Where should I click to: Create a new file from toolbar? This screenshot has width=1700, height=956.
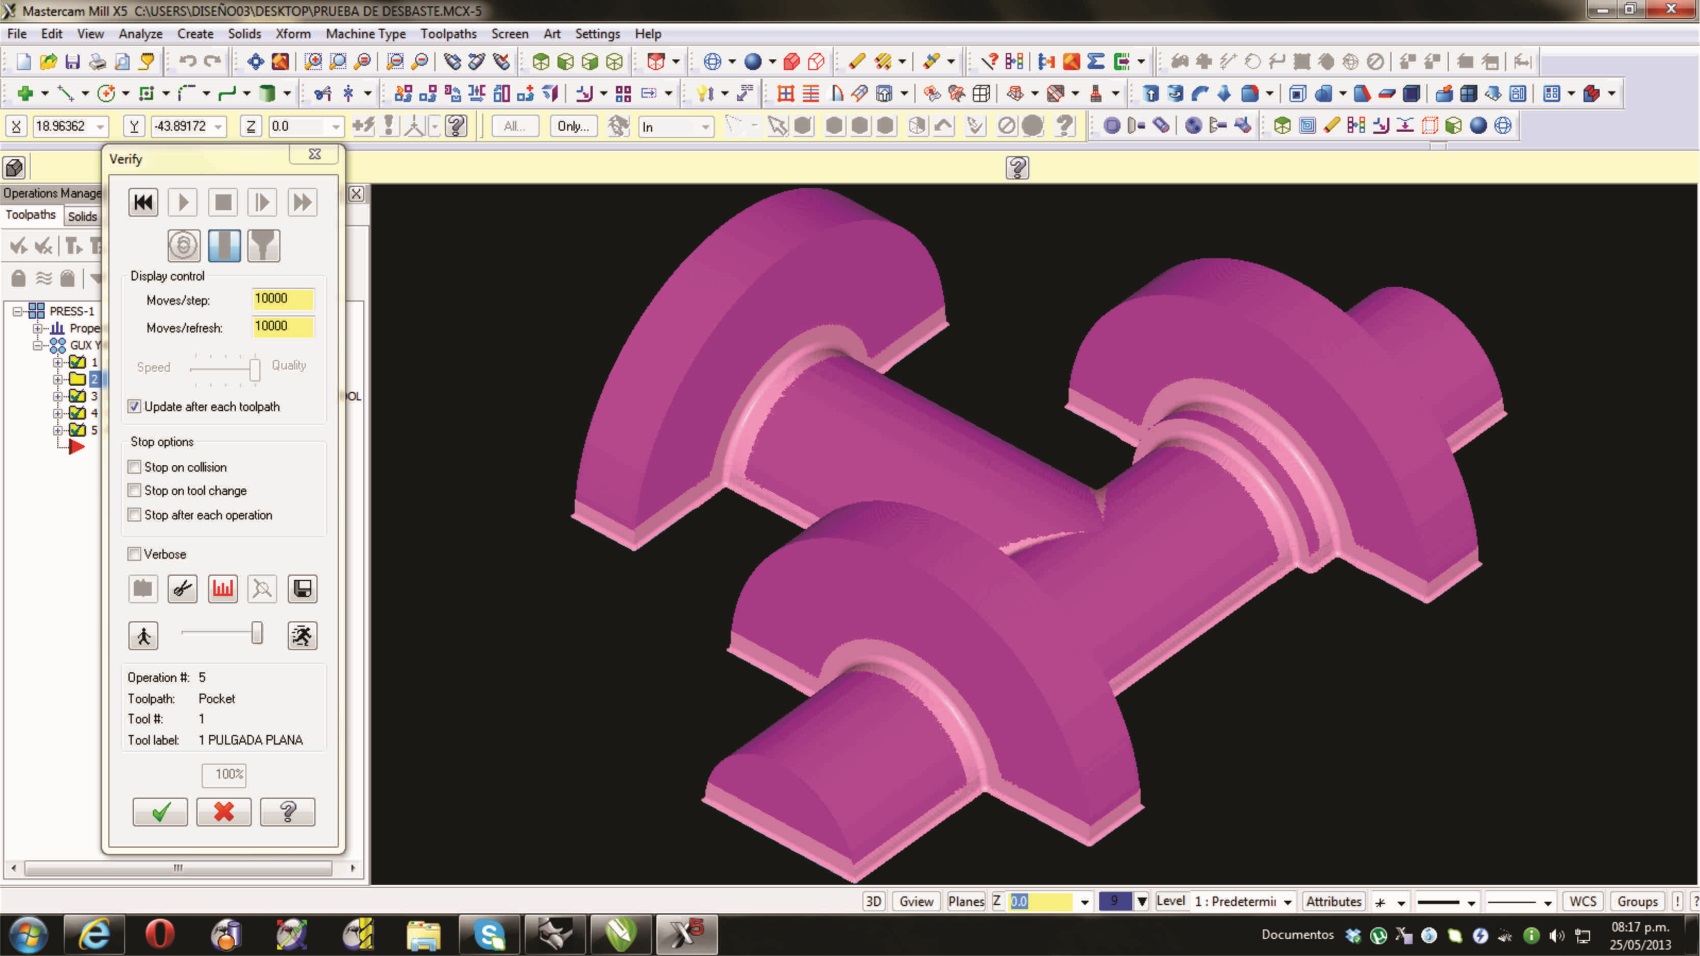24,62
